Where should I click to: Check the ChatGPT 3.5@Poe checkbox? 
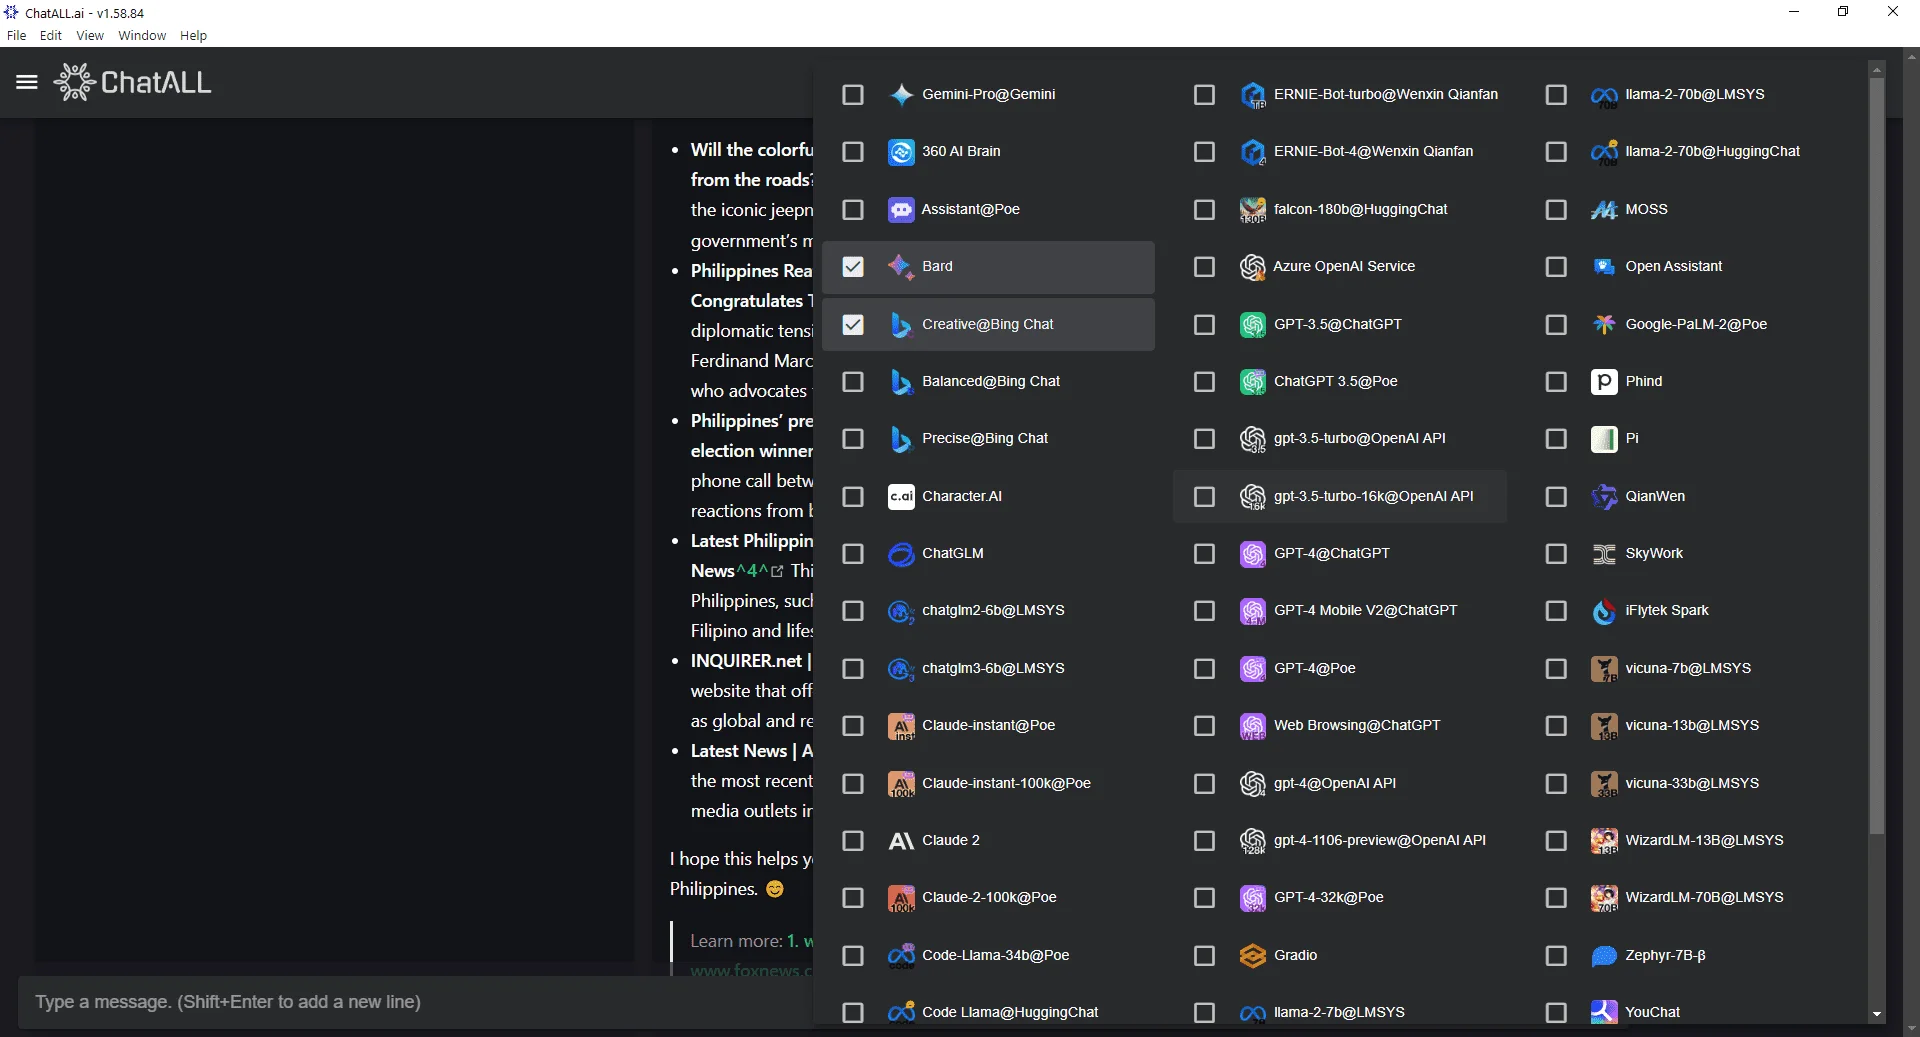coord(1205,382)
